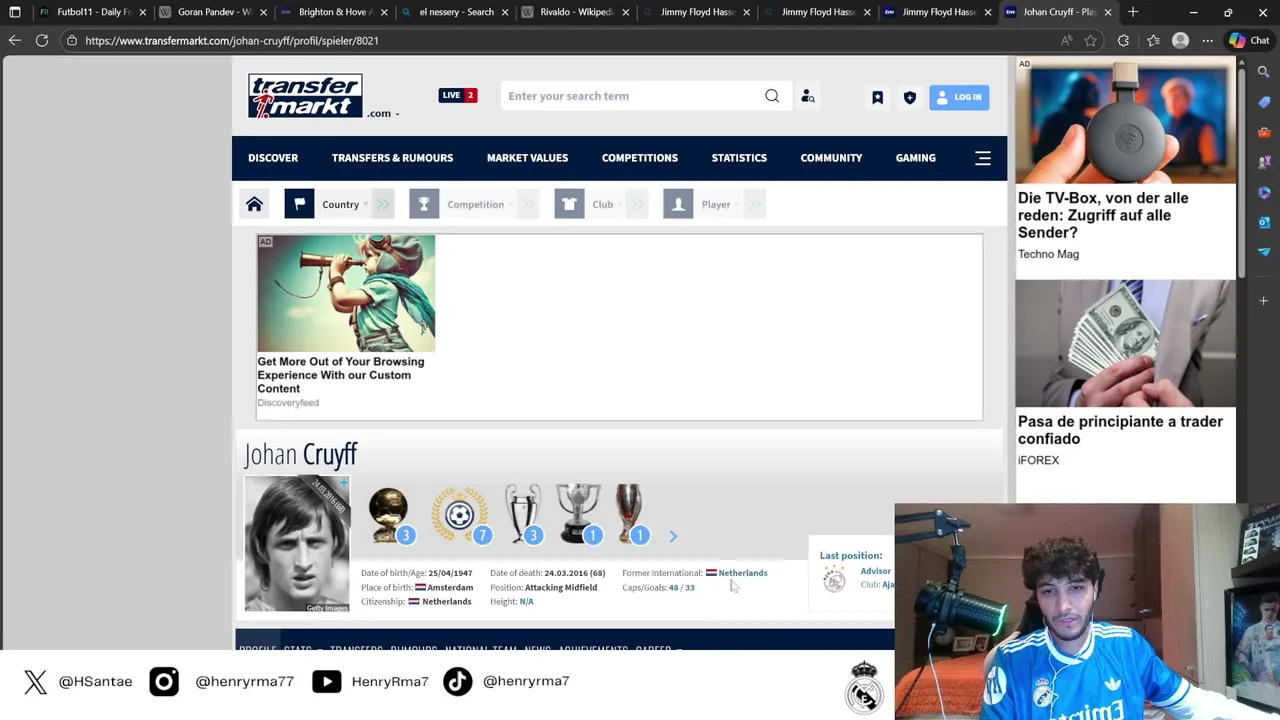
Task: Open TRANSFERS & RUMOURS menu
Action: [392, 158]
